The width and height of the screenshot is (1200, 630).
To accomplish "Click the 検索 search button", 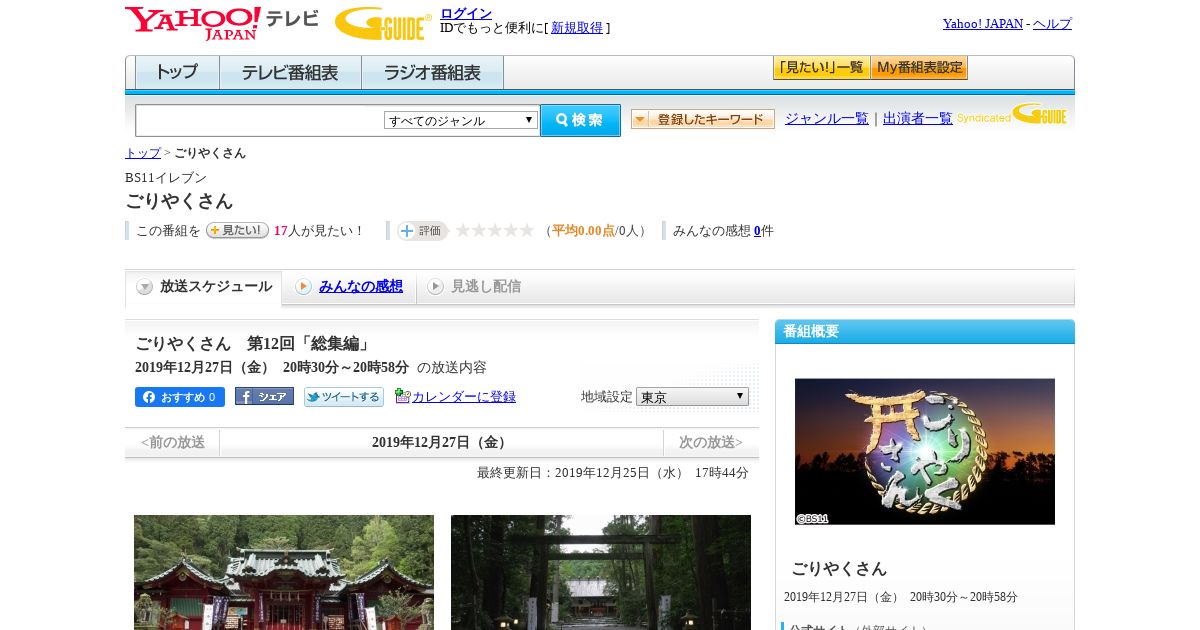I will 580,120.
